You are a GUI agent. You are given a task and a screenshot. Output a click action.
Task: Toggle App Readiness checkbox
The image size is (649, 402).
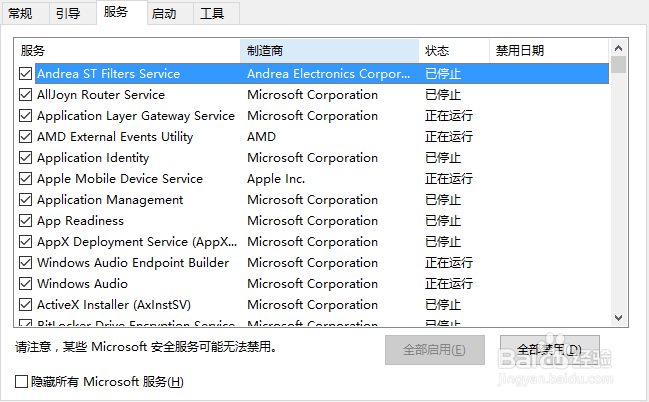tap(25, 221)
